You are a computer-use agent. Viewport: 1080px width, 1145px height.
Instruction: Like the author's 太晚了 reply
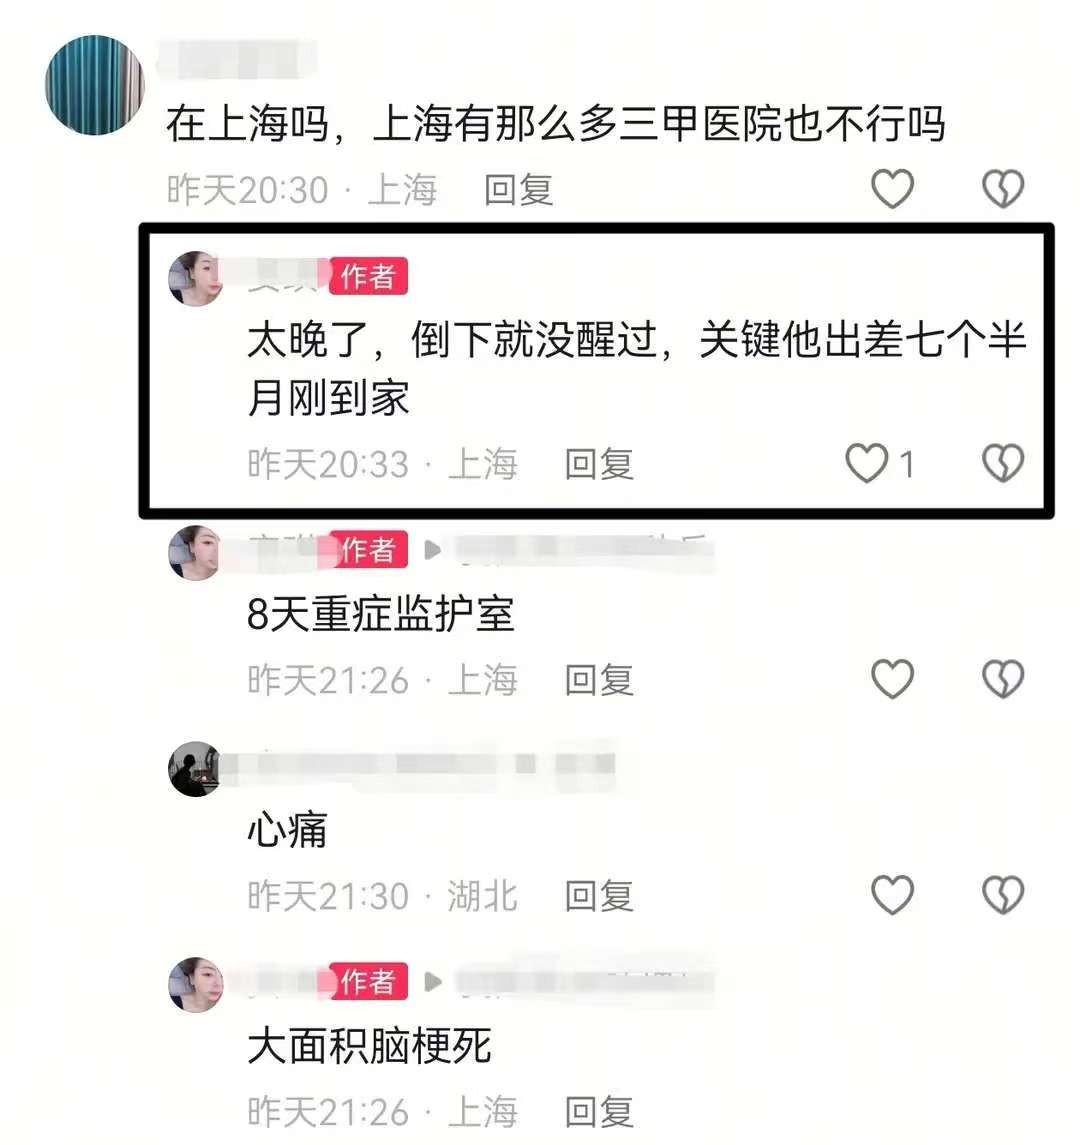pyautogui.click(x=867, y=463)
